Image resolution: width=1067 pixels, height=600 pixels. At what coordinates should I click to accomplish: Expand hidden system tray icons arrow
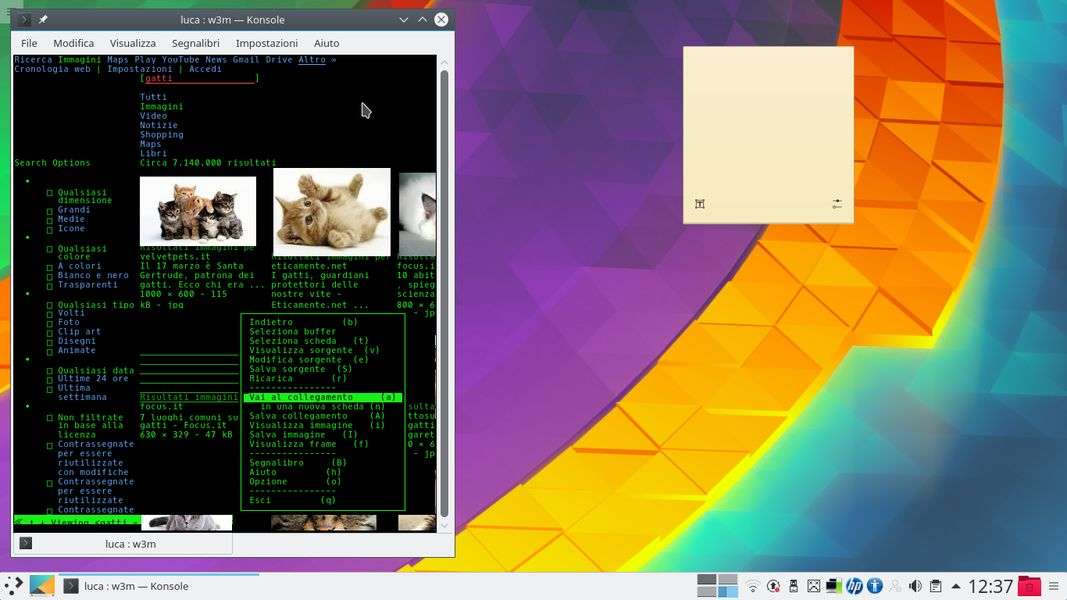click(955, 586)
